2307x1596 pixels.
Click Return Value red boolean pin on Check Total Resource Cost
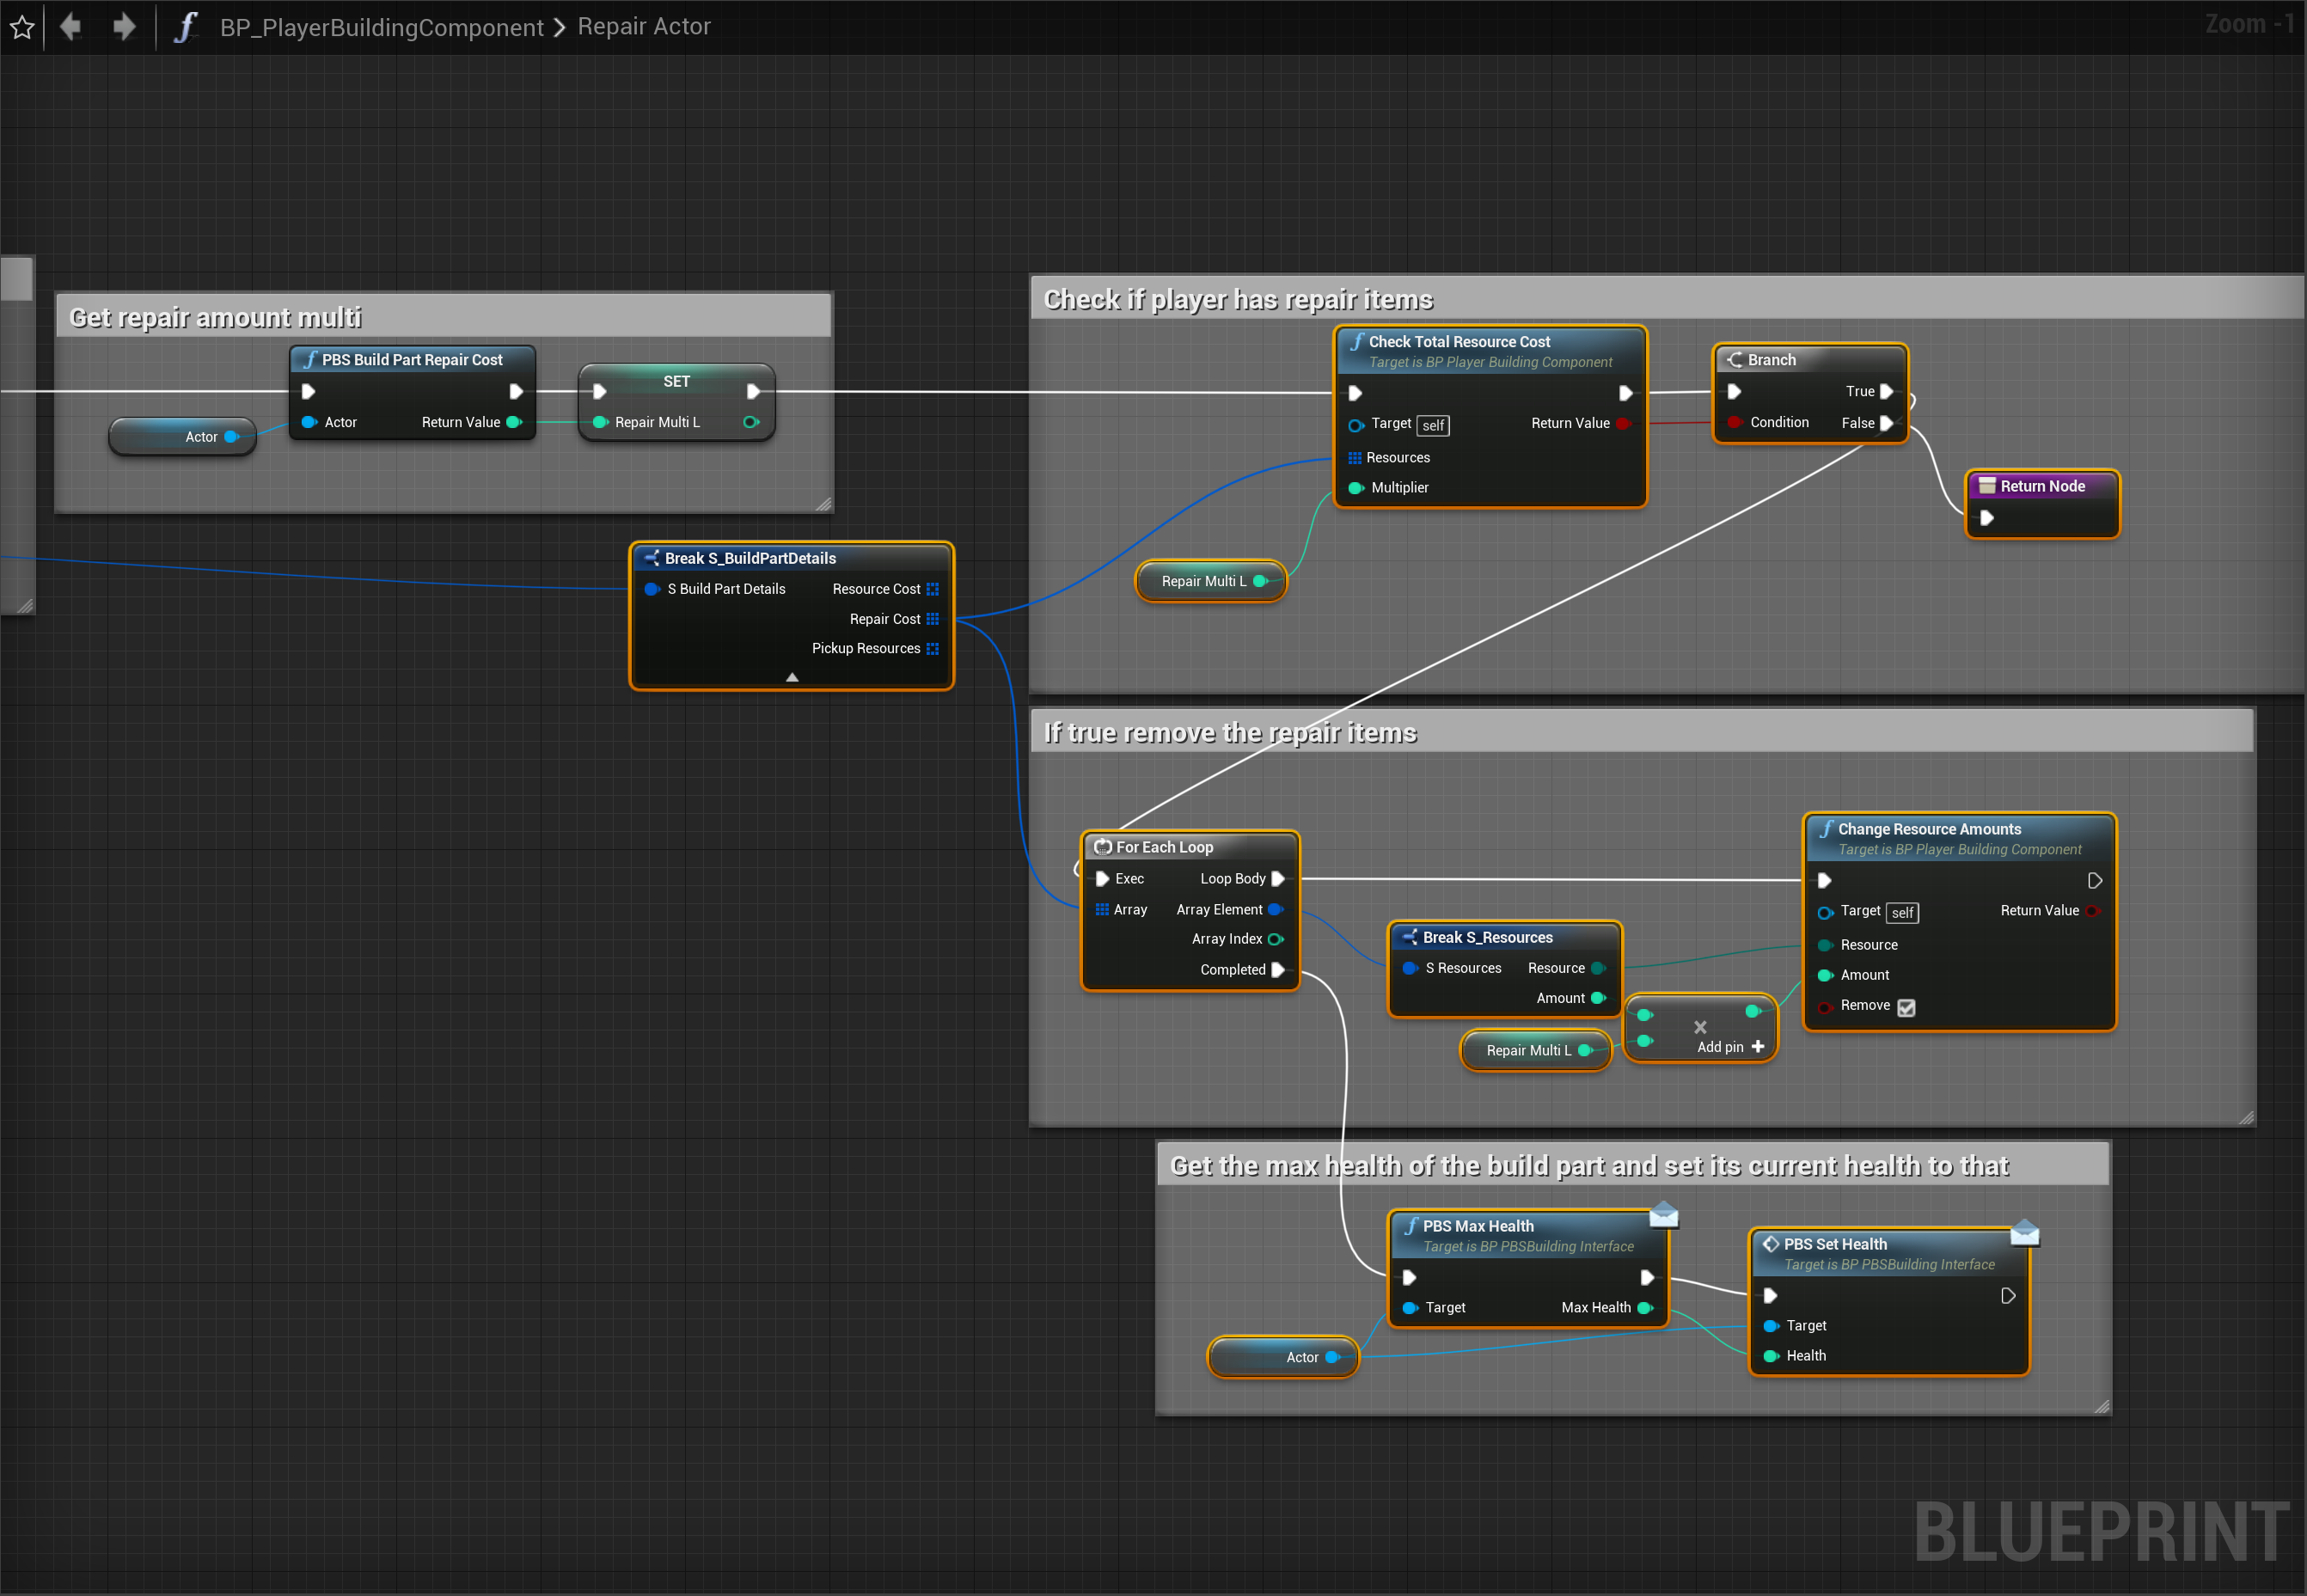tap(1622, 423)
